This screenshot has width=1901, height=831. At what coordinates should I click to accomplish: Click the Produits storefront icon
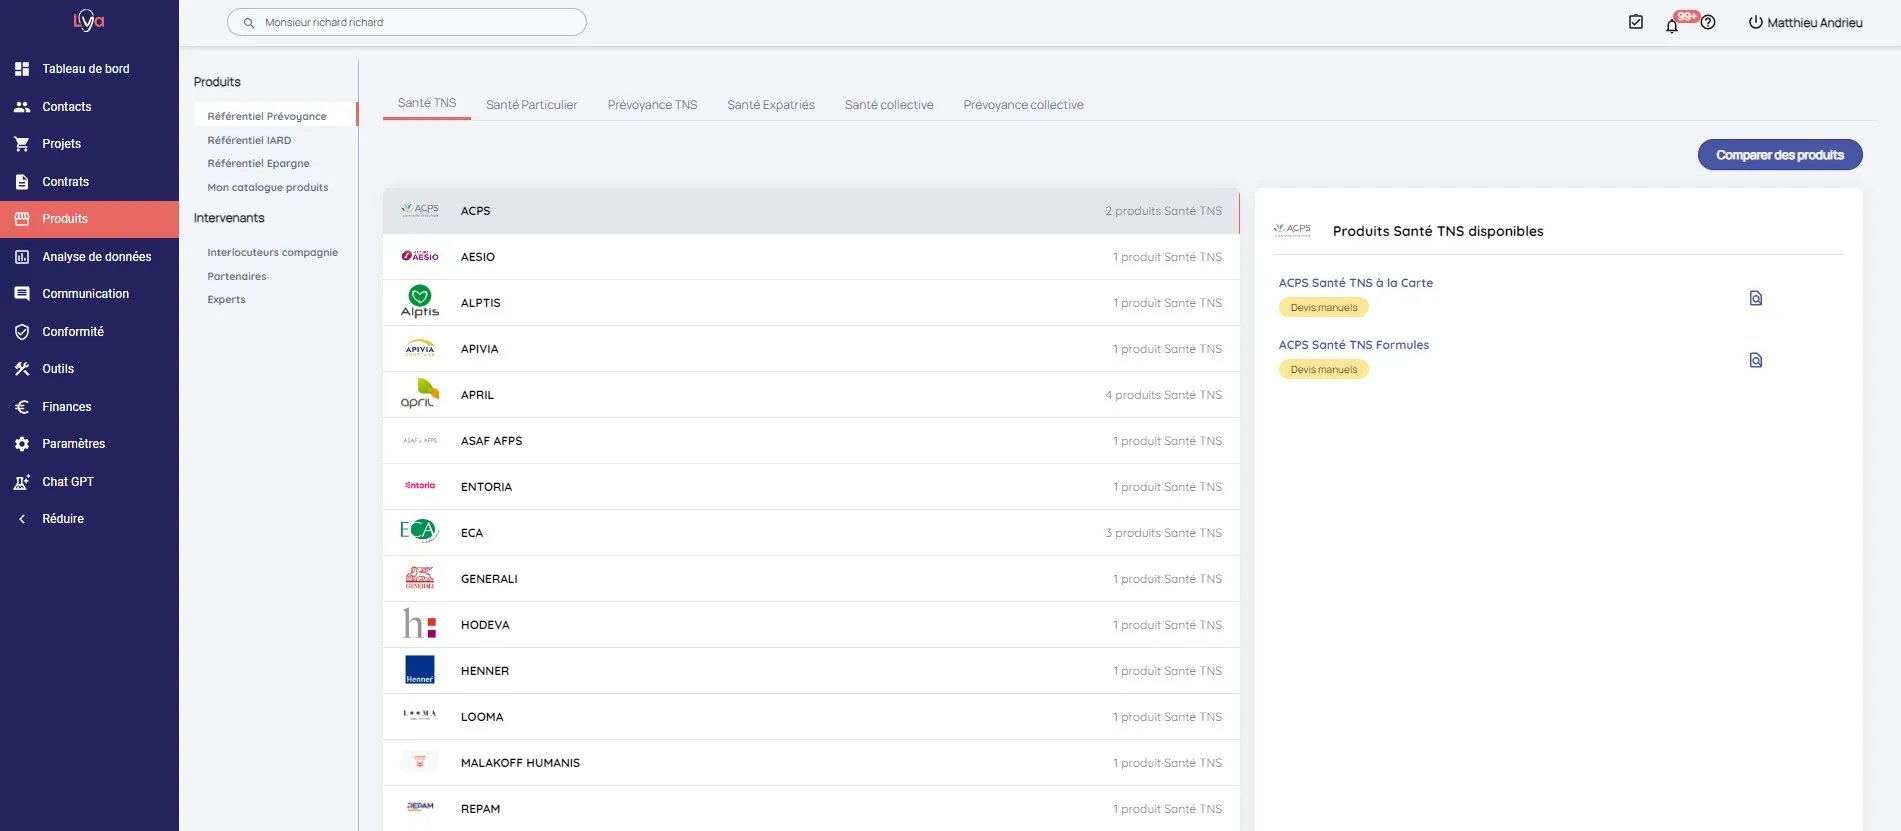pos(22,219)
